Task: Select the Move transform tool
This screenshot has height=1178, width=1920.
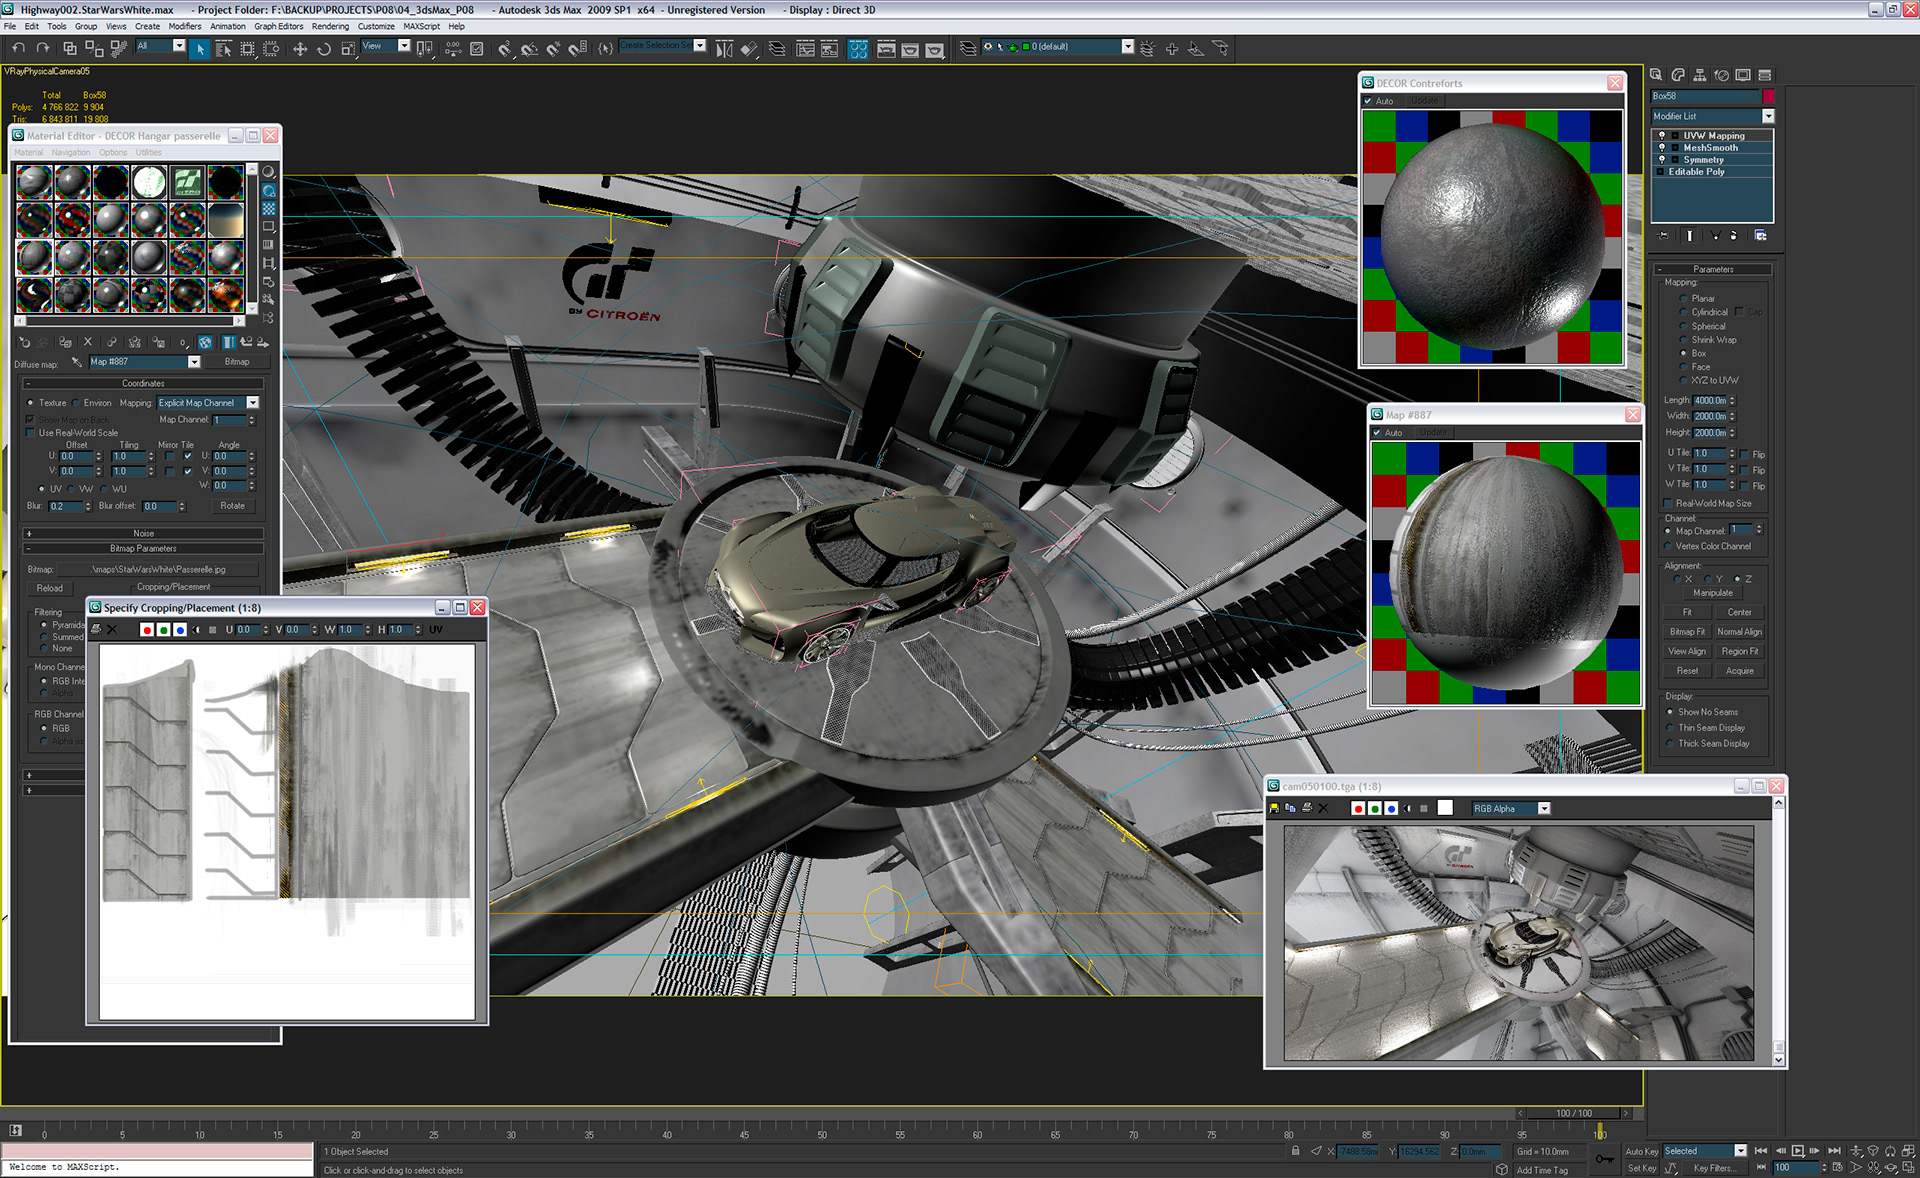Action: (299, 48)
